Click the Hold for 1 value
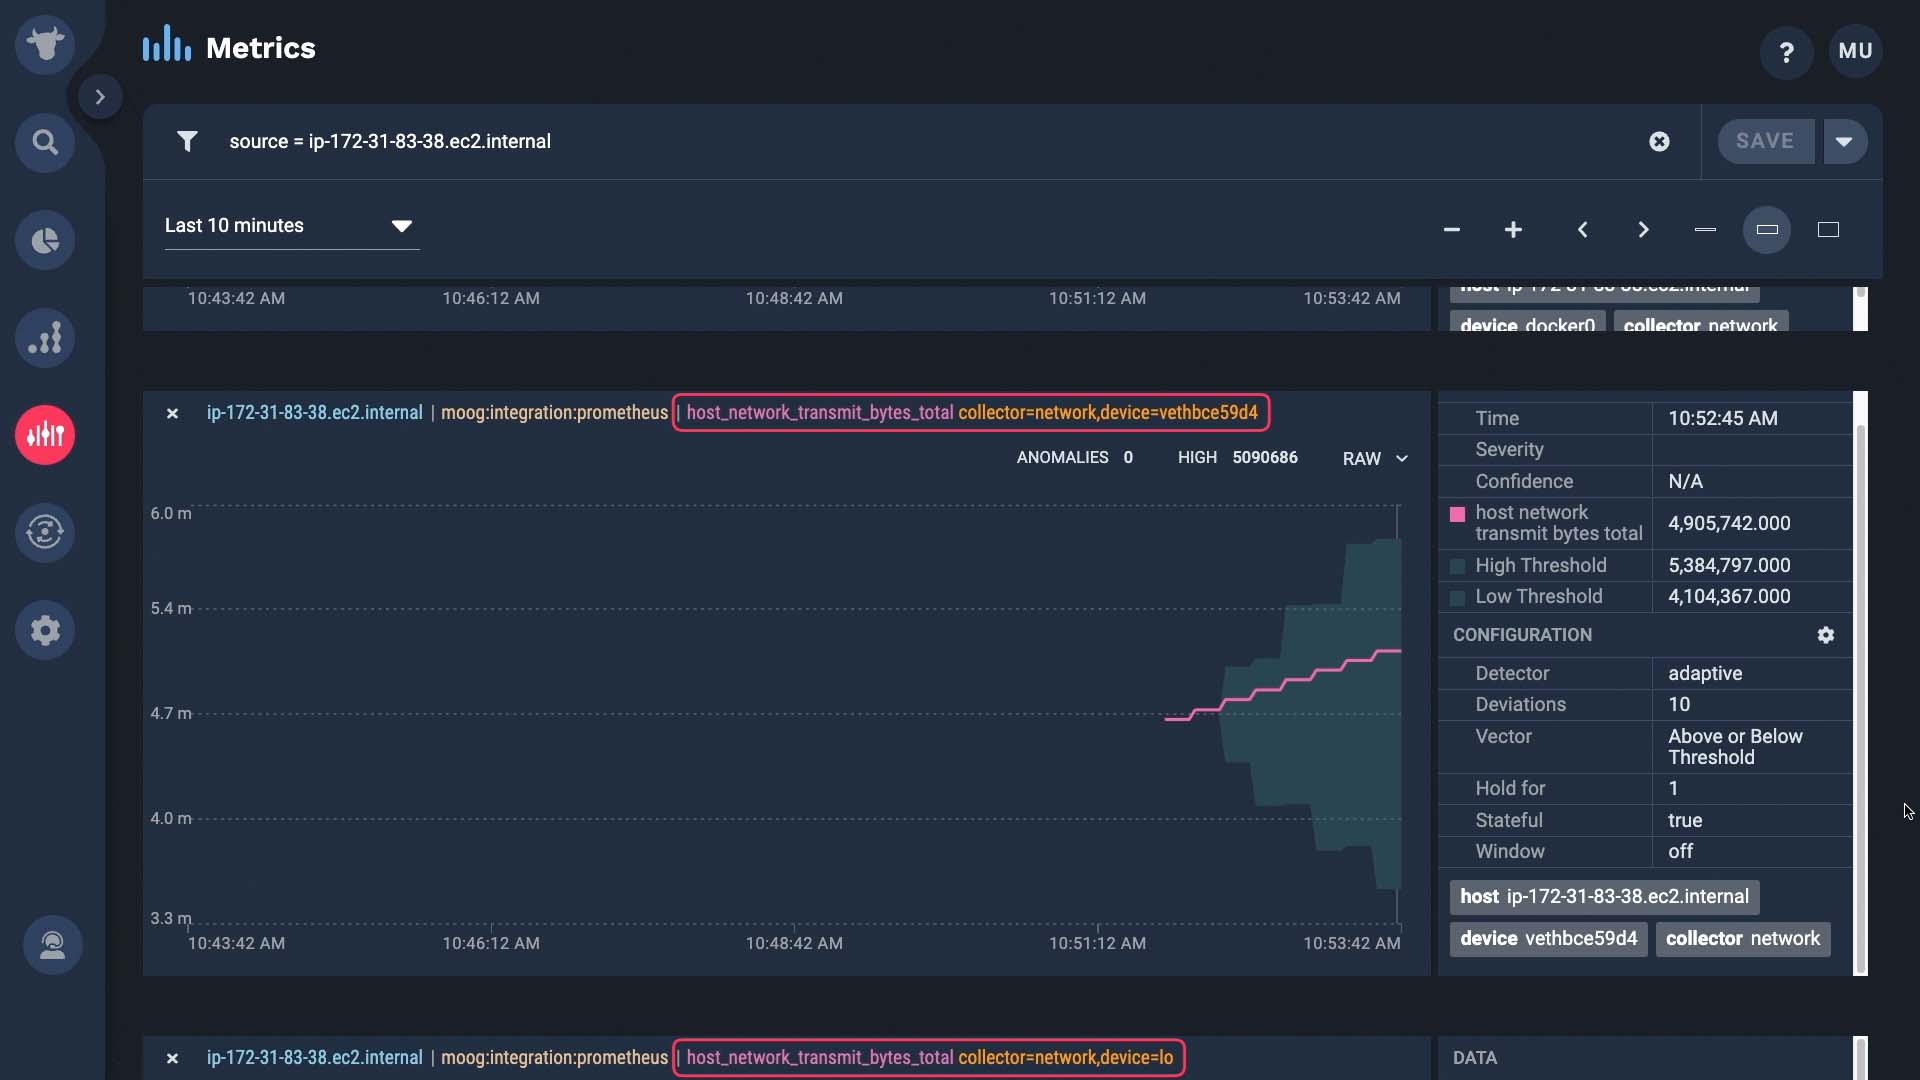The image size is (1920, 1080). pyautogui.click(x=1673, y=788)
